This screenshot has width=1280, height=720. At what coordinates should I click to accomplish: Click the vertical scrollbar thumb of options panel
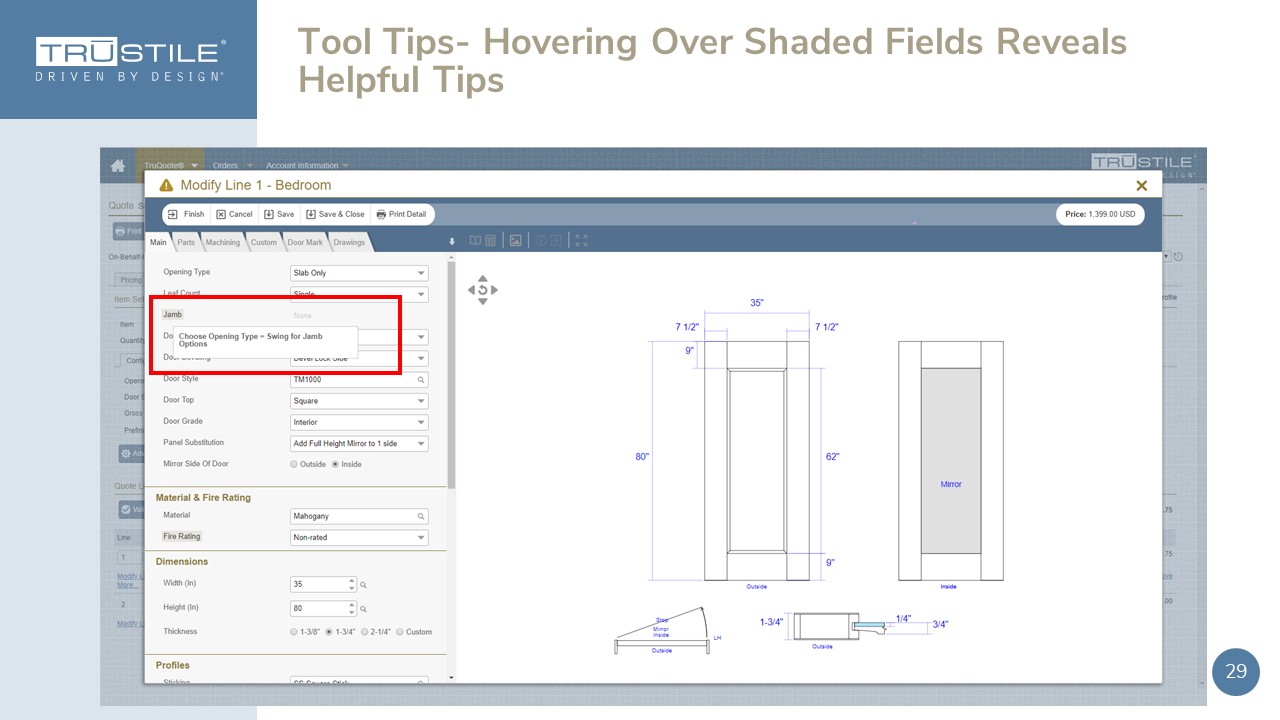click(450, 375)
